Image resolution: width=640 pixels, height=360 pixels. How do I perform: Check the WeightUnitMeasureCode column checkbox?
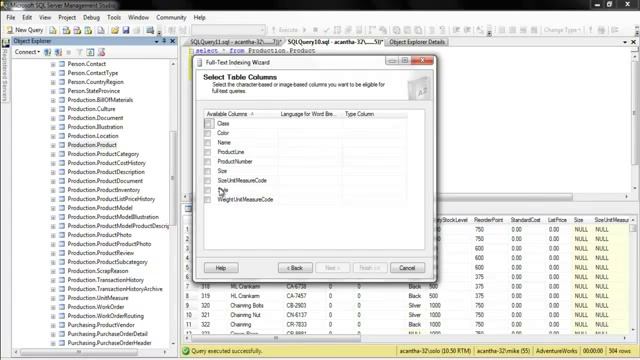point(208,200)
